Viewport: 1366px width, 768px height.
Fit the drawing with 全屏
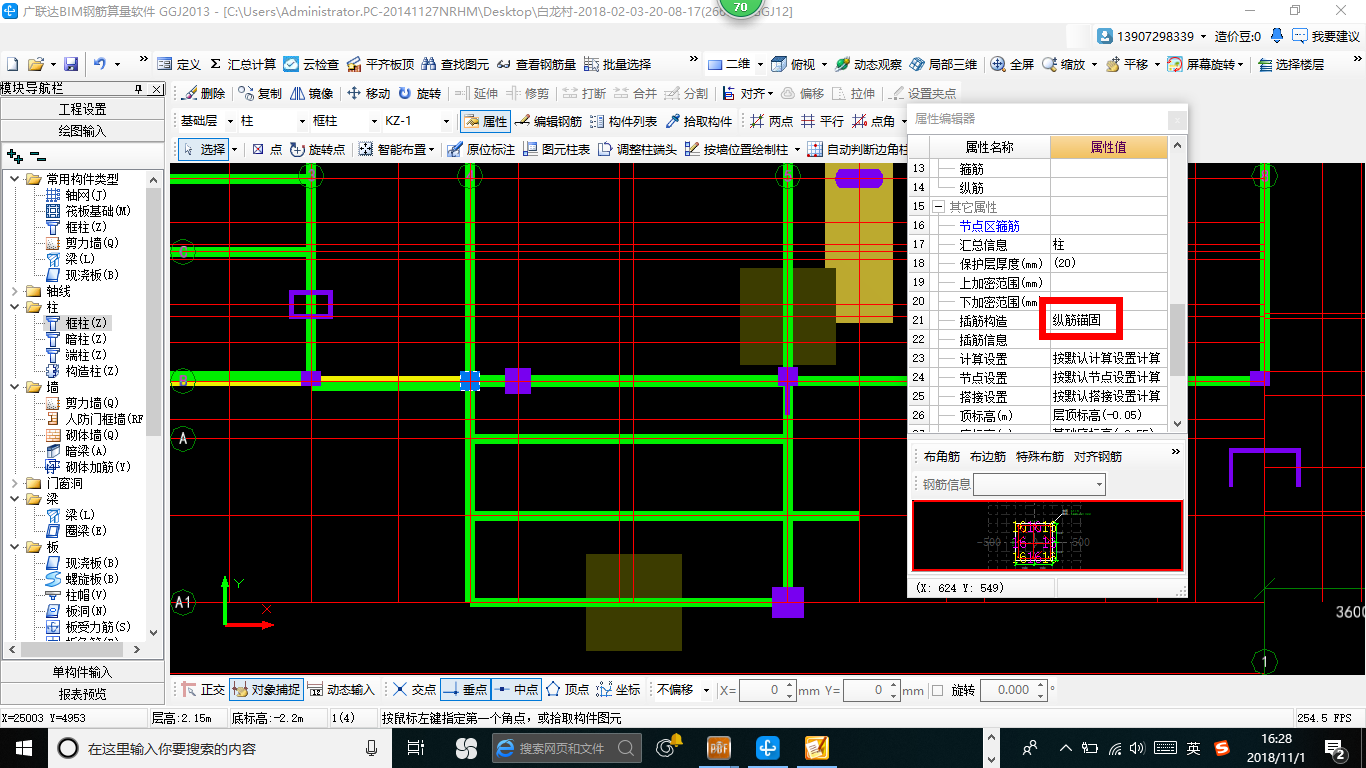pyautogui.click(x=1012, y=64)
